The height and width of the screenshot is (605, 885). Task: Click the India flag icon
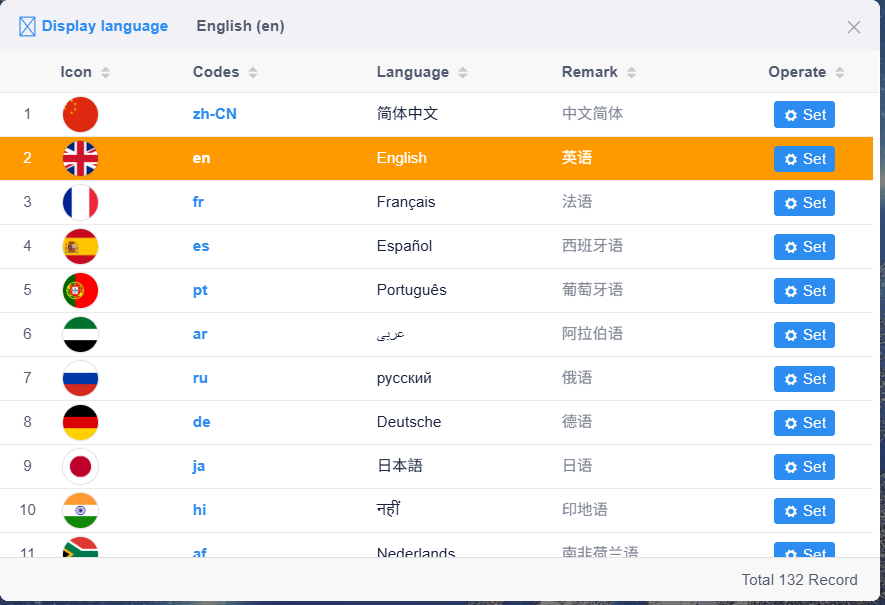pyautogui.click(x=80, y=510)
